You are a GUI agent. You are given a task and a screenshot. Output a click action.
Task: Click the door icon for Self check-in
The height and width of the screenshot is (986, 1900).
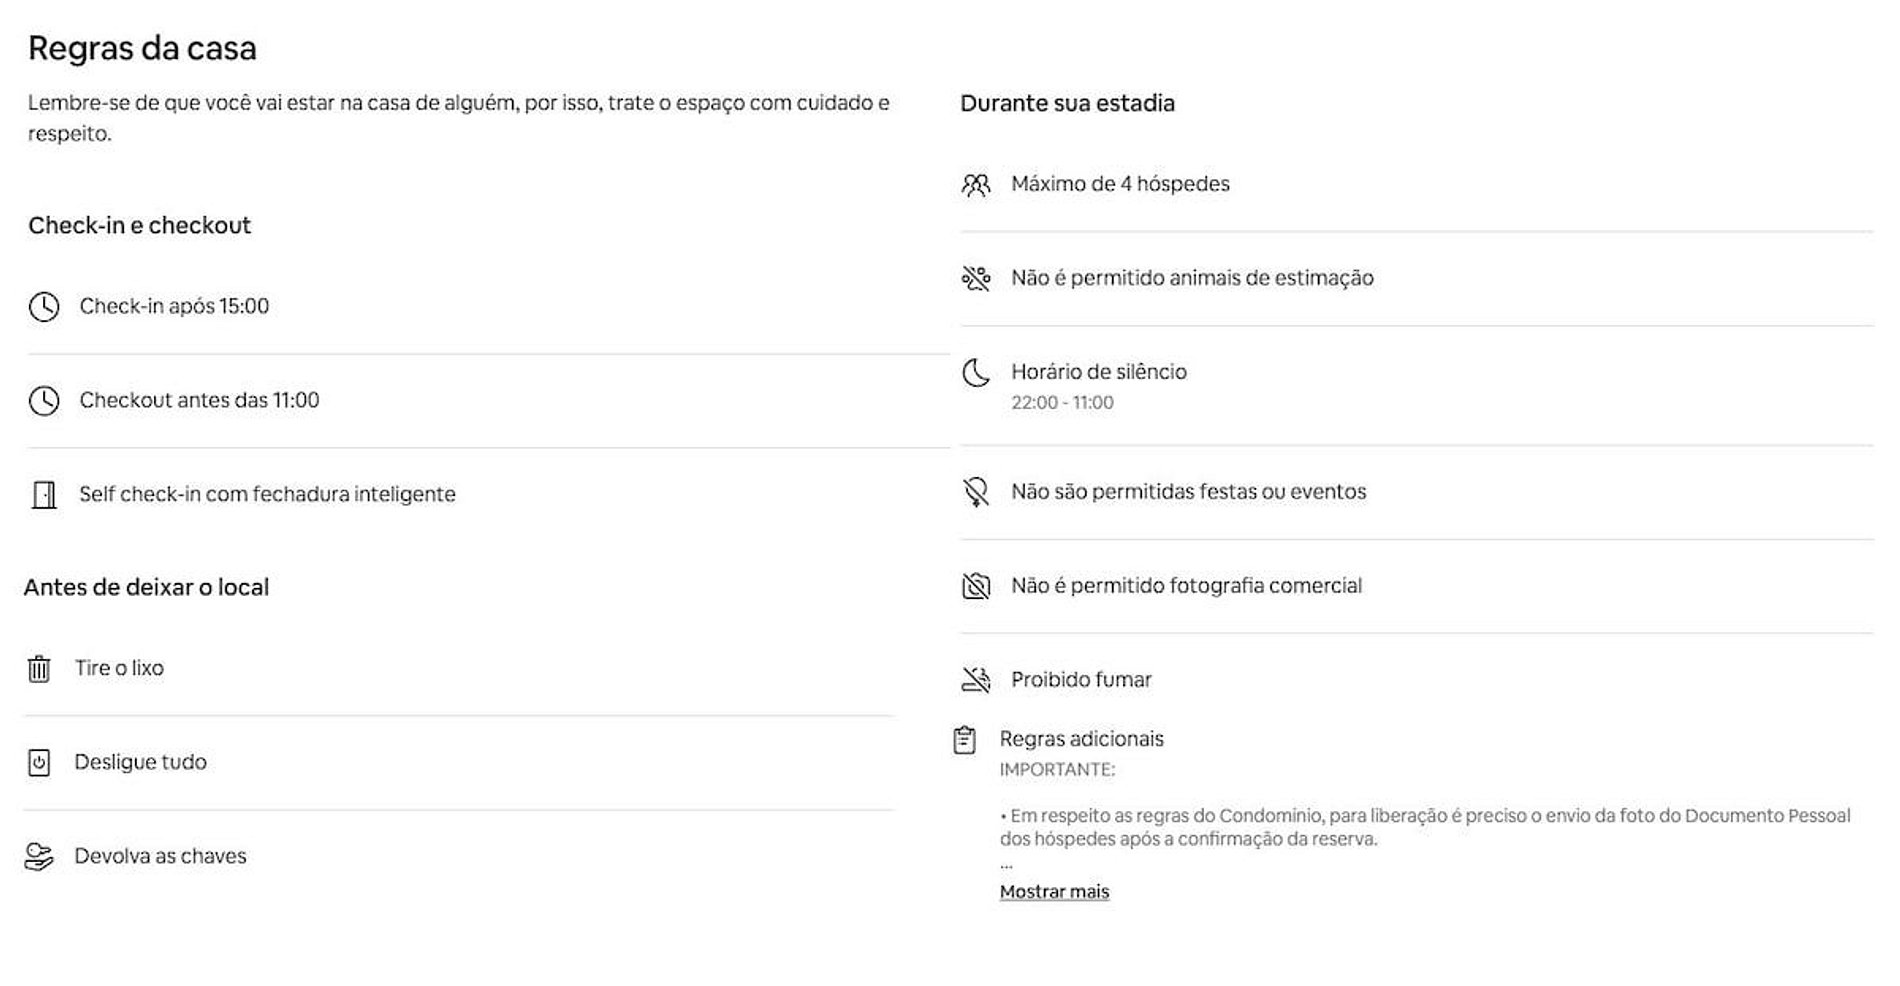click(44, 495)
